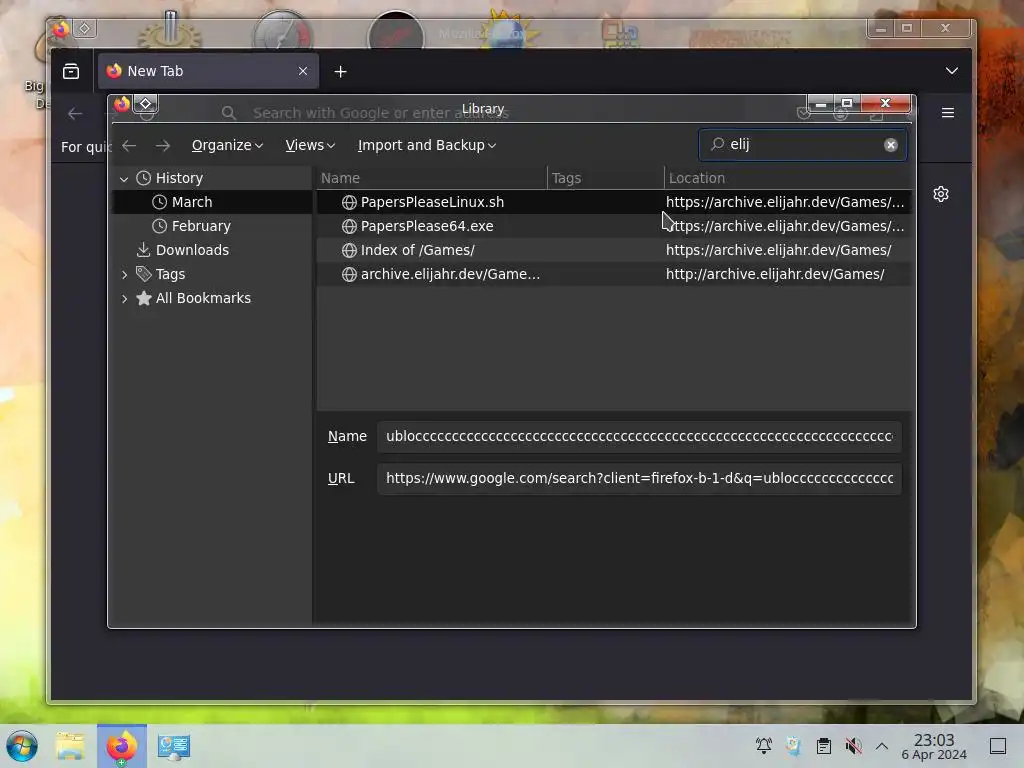The width and height of the screenshot is (1024, 768).
Task: Select archive.elijahr.dev/Game... entry
Action: pos(614,274)
